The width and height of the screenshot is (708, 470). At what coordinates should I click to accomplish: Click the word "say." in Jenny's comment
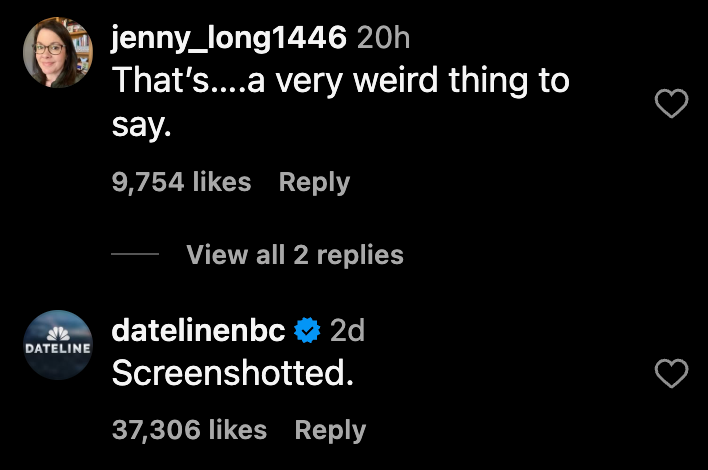pyautogui.click(x=138, y=125)
